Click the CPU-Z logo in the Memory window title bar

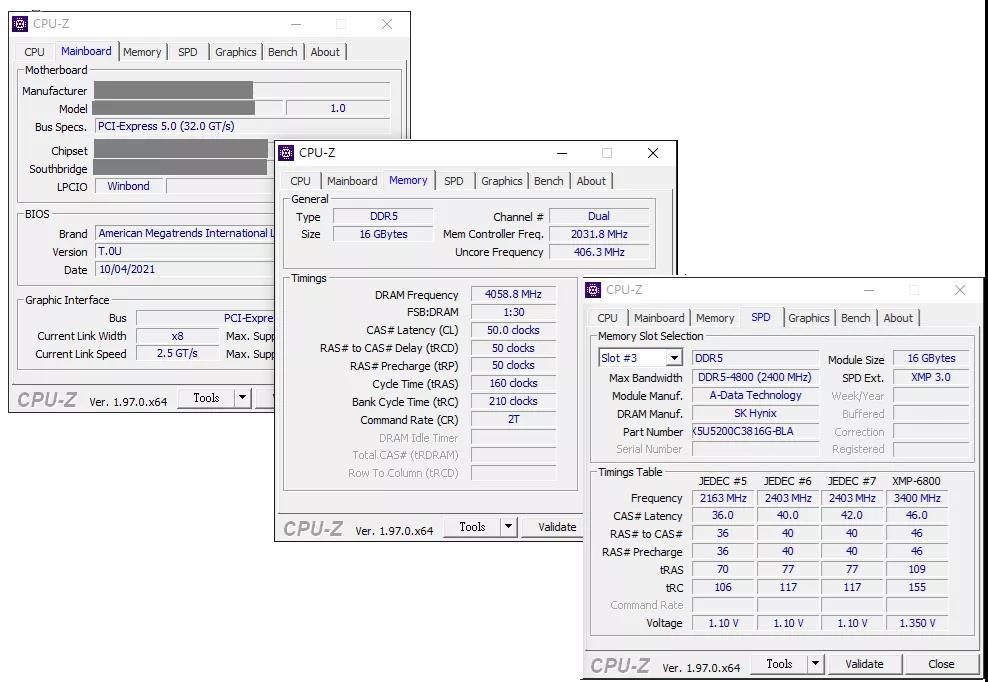pyautogui.click(x=286, y=153)
